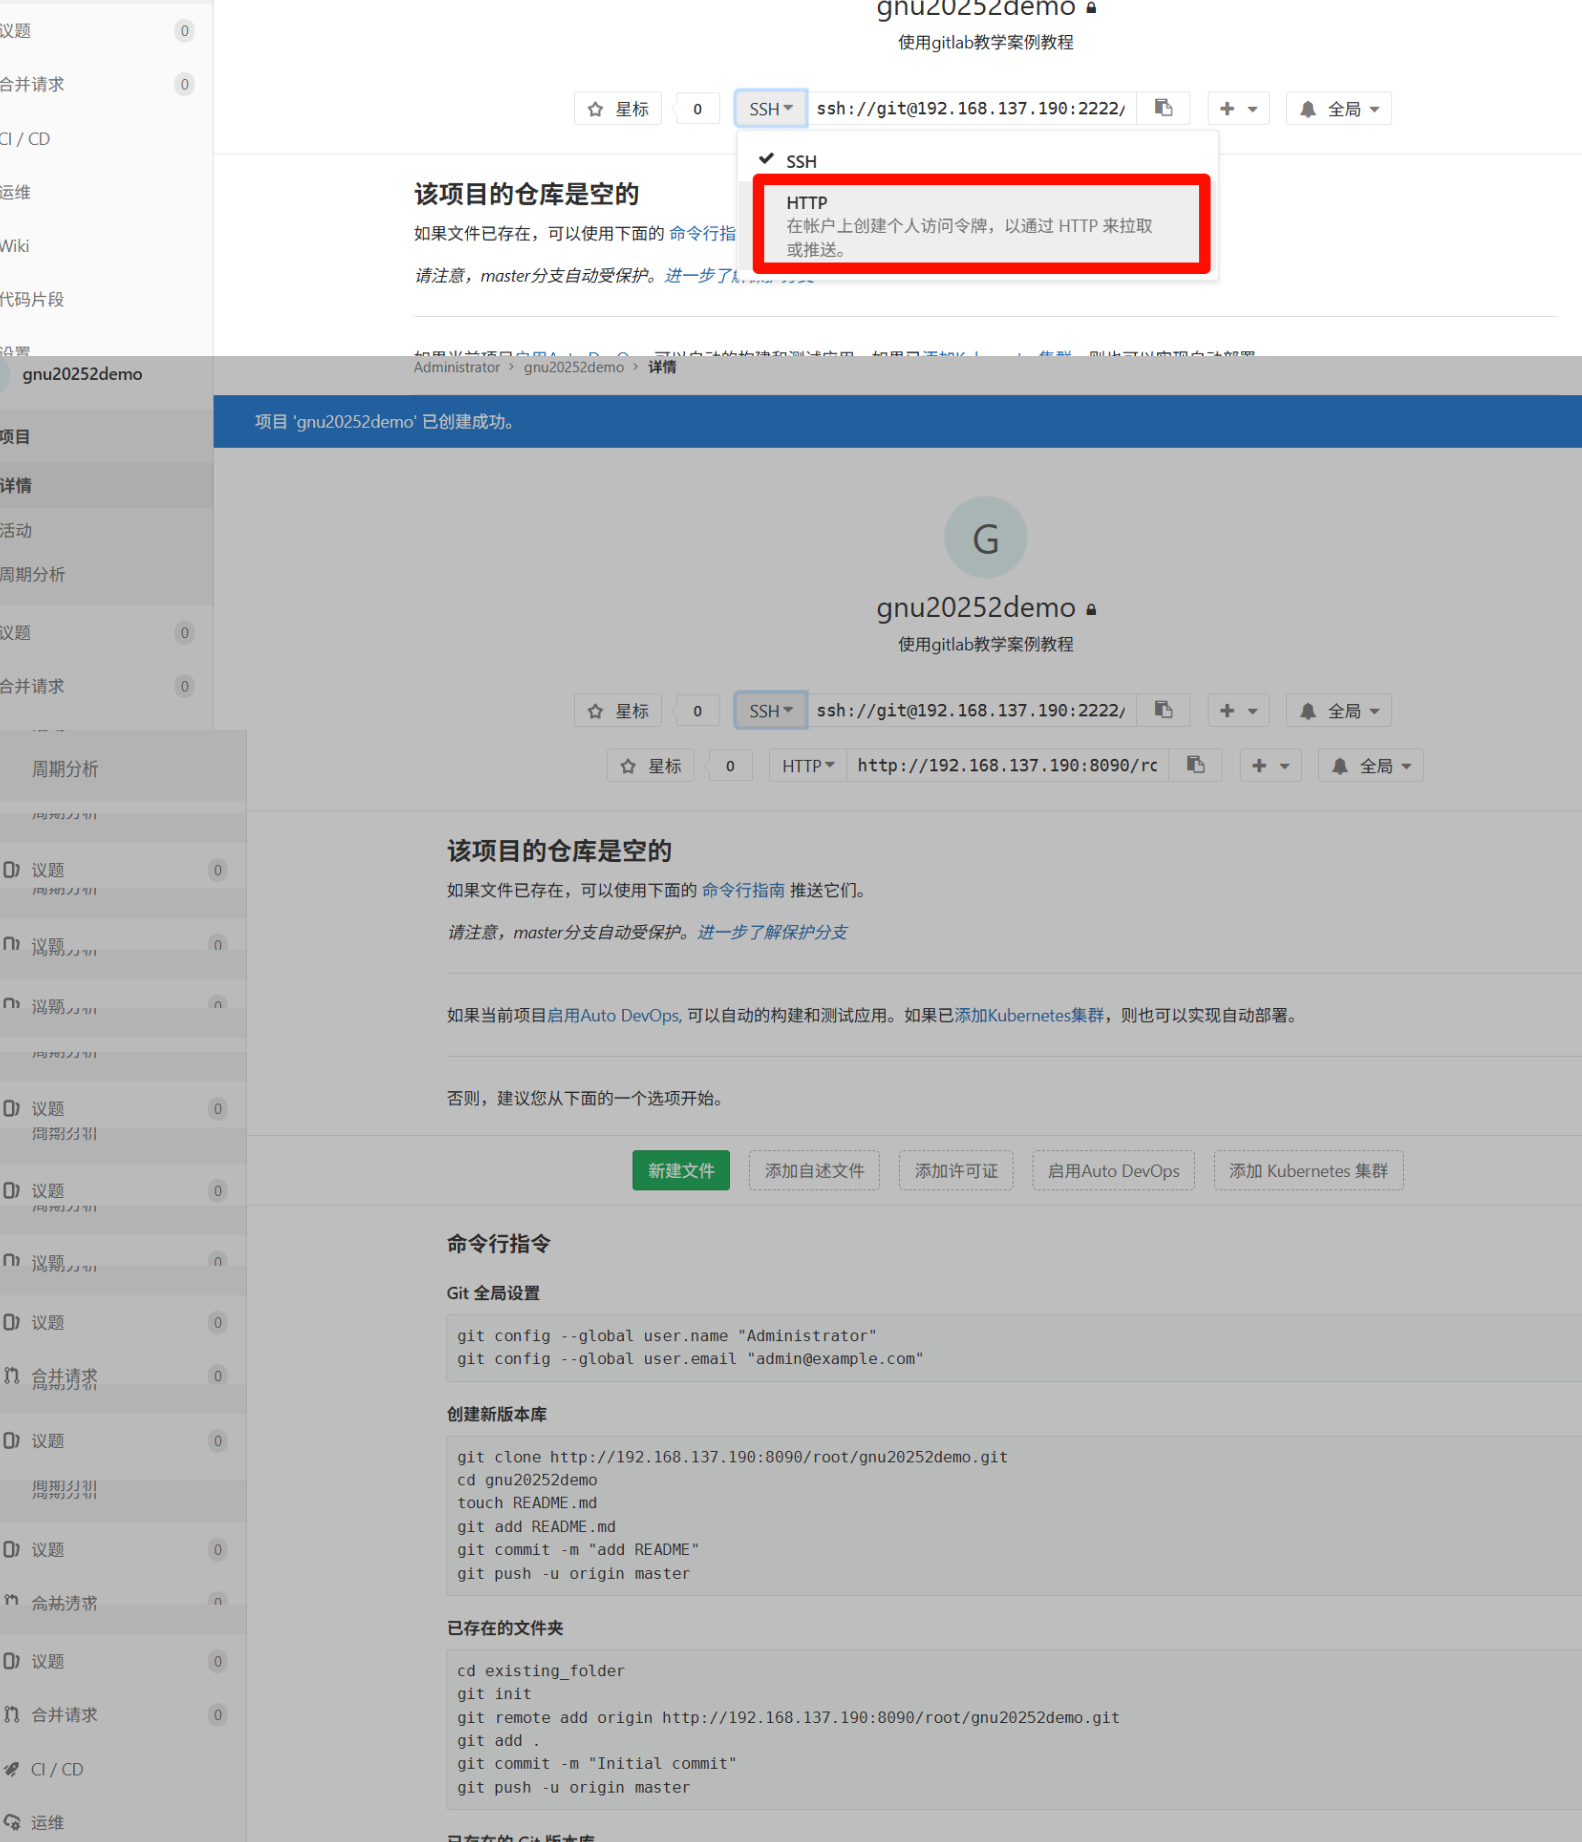Click the star icon in the SSH row above the HTTP row
This screenshot has width=1582, height=1842.
tap(596, 711)
